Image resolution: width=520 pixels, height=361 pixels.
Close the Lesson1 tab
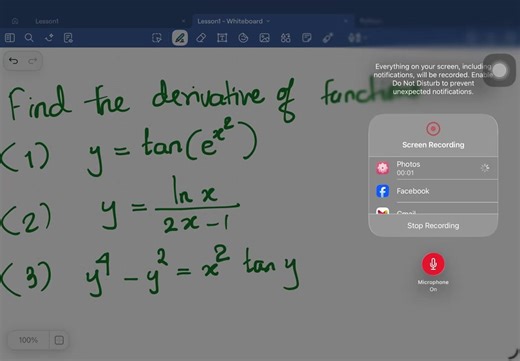click(x=183, y=21)
